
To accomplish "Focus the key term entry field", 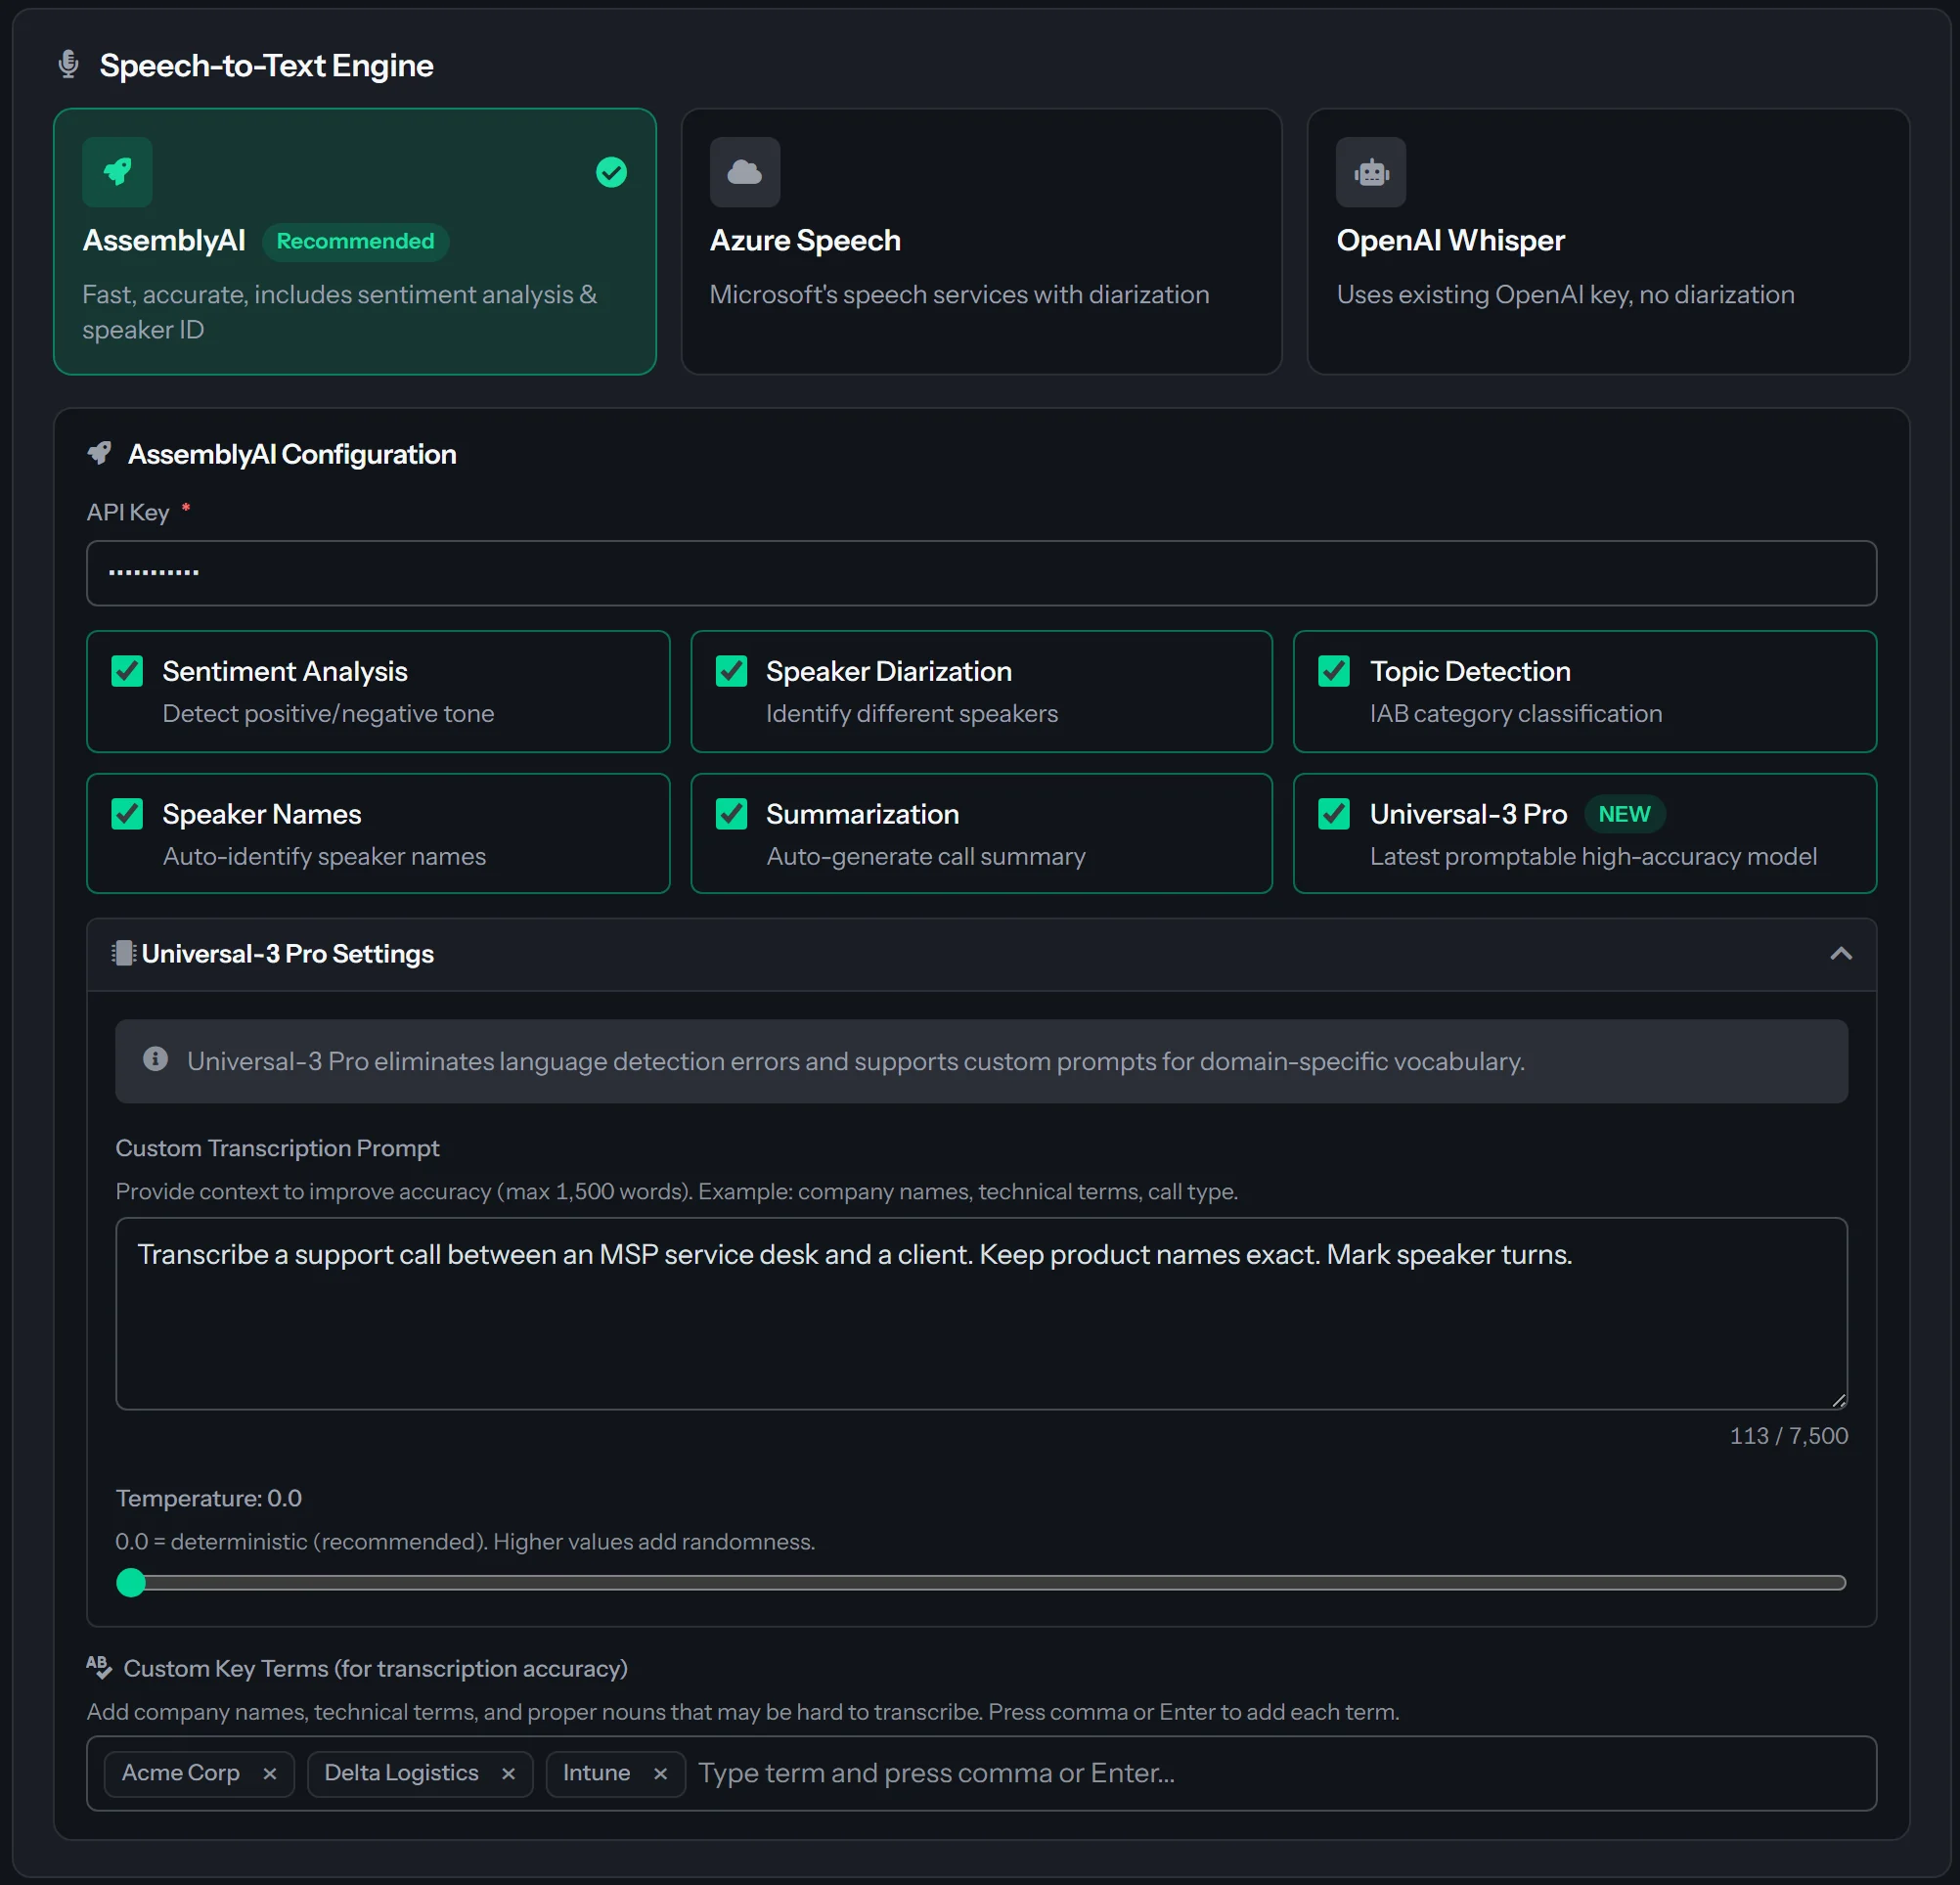I will click(1280, 1773).
